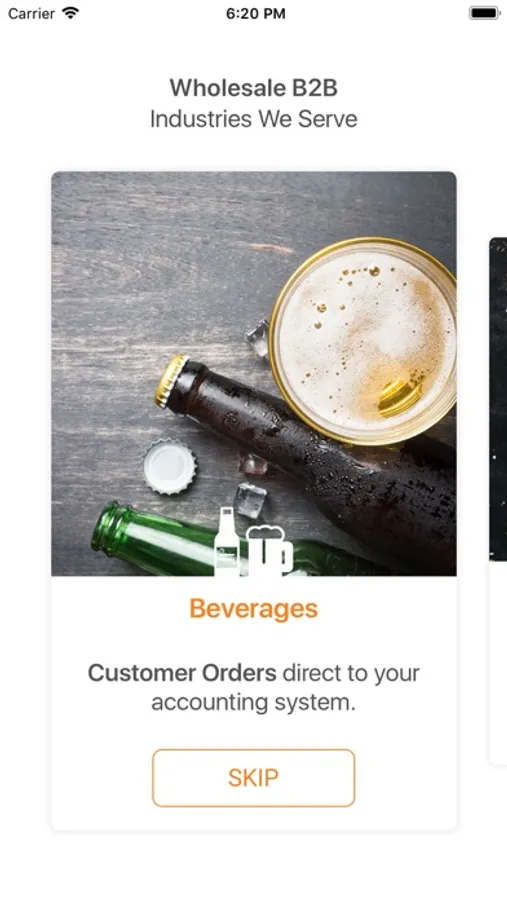Image resolution: width=507 pixels, height=900 pixels.
Task: Tap the white bottle icon overlay
Action: click(226, 541)
